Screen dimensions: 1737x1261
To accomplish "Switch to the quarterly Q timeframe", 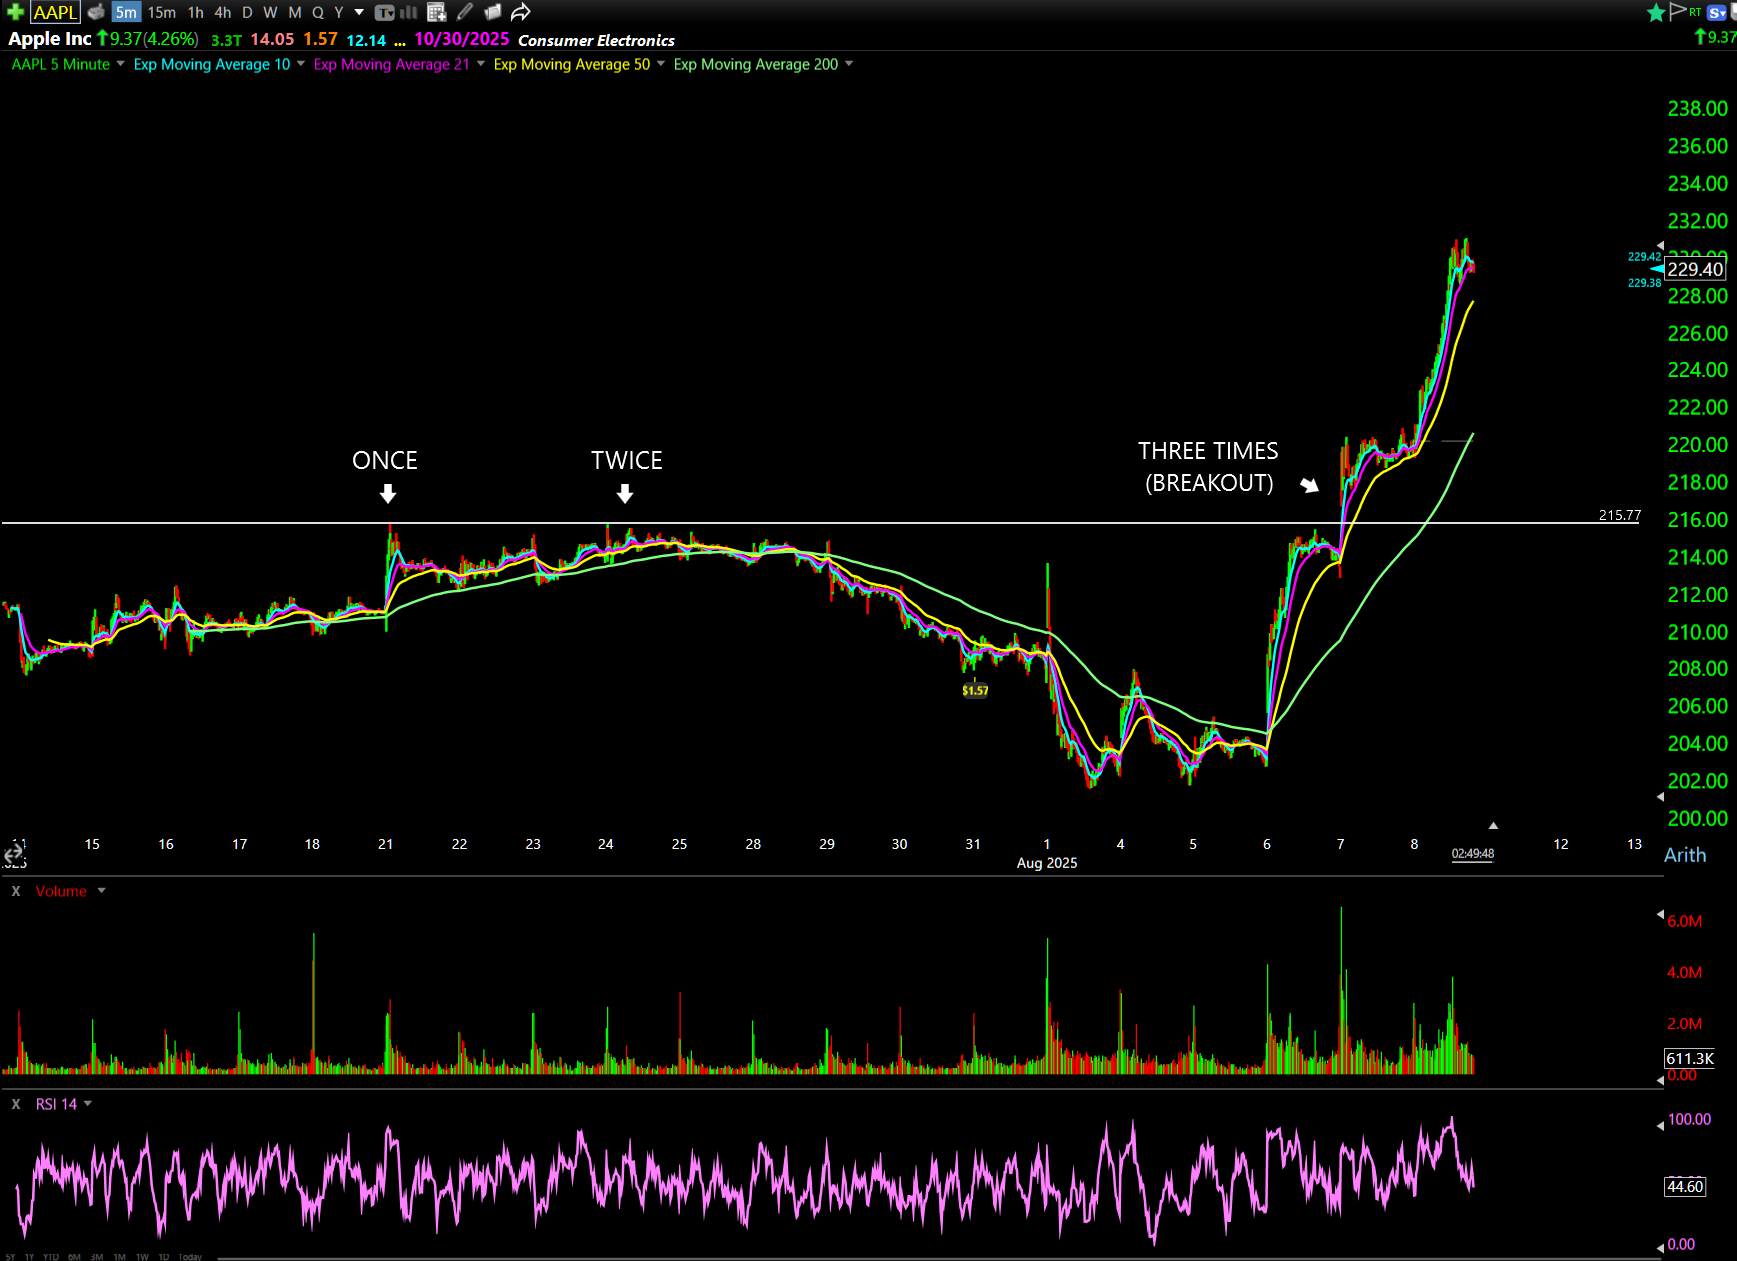I will tap(318, 12).
